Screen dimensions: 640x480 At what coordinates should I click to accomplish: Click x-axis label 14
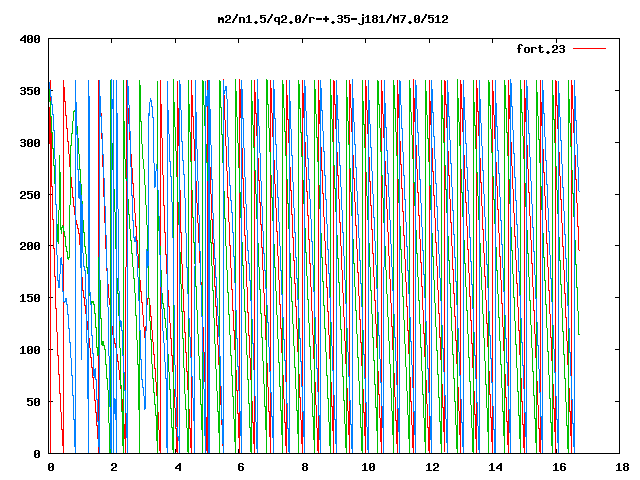pyautogui.click(x=496, y=467)
